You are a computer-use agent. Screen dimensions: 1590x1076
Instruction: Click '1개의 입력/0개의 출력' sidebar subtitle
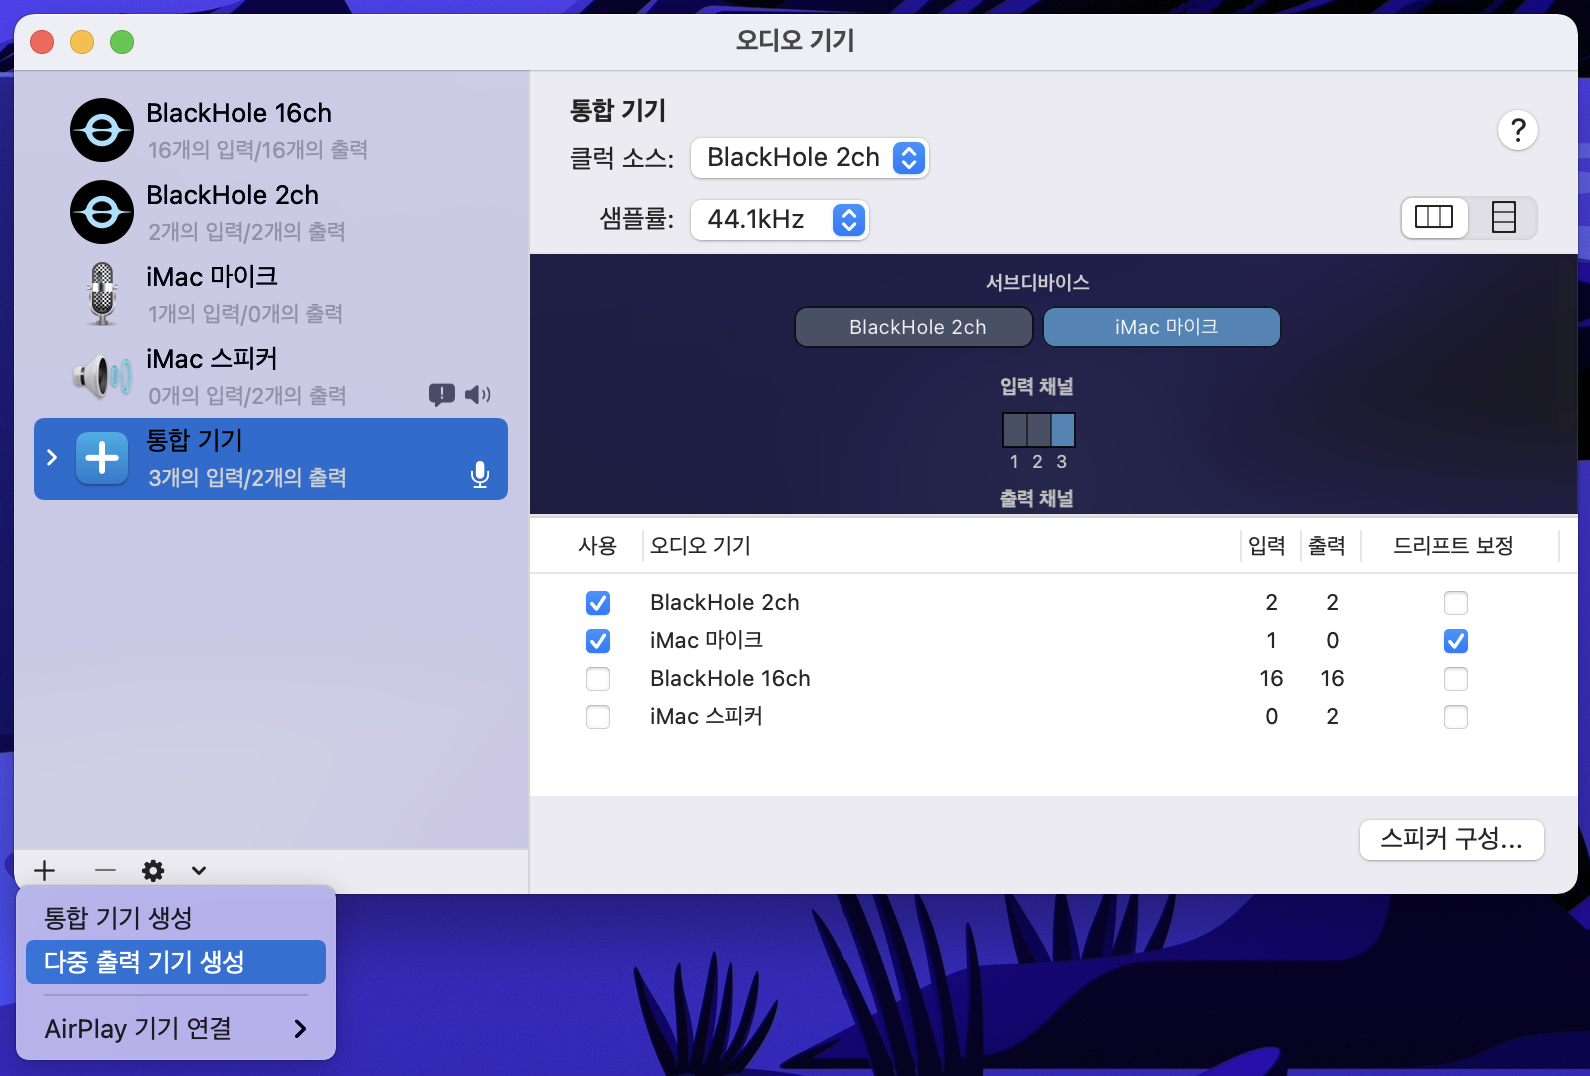(x=245, y=314)
